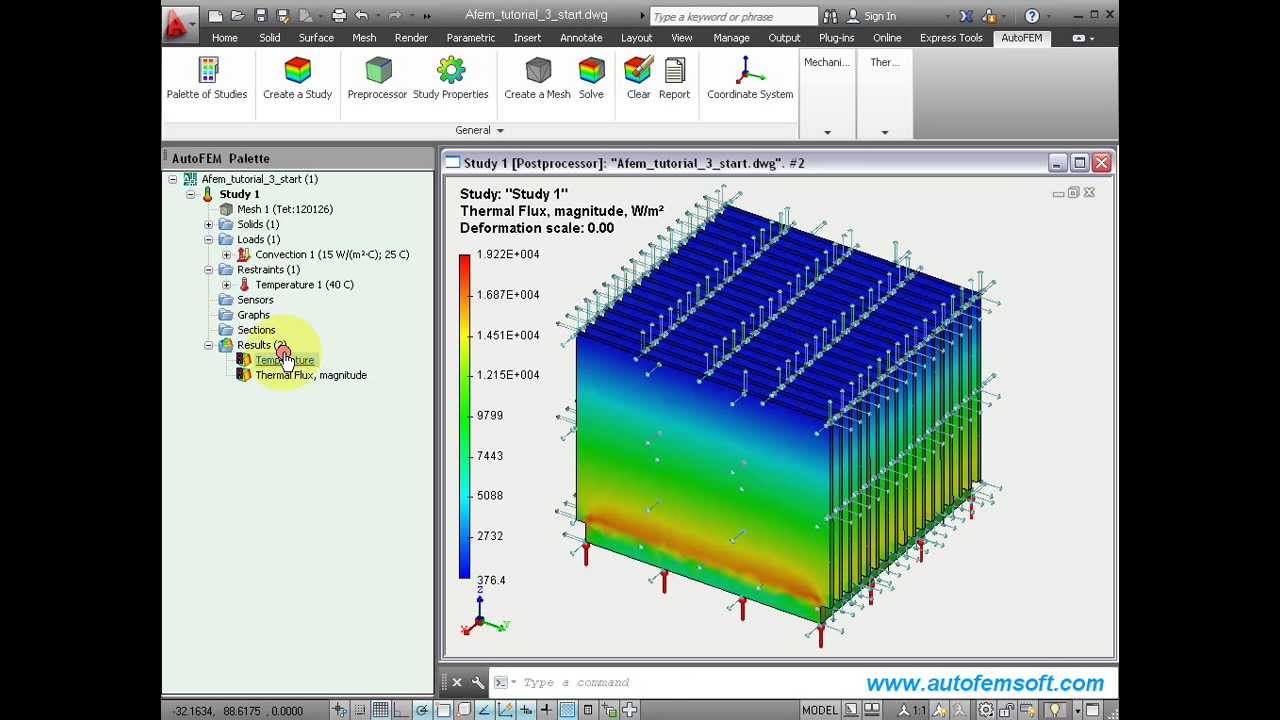Open Study Properties gear
Image resolution: width=1280 pixels, height=720 pixels.
[x=451, y=70]
